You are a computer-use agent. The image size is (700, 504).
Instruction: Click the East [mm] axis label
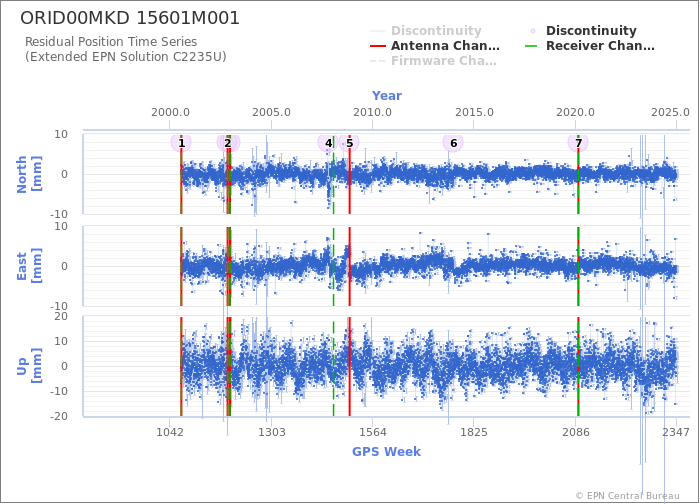pyautogui.click(x=29, y=266)
